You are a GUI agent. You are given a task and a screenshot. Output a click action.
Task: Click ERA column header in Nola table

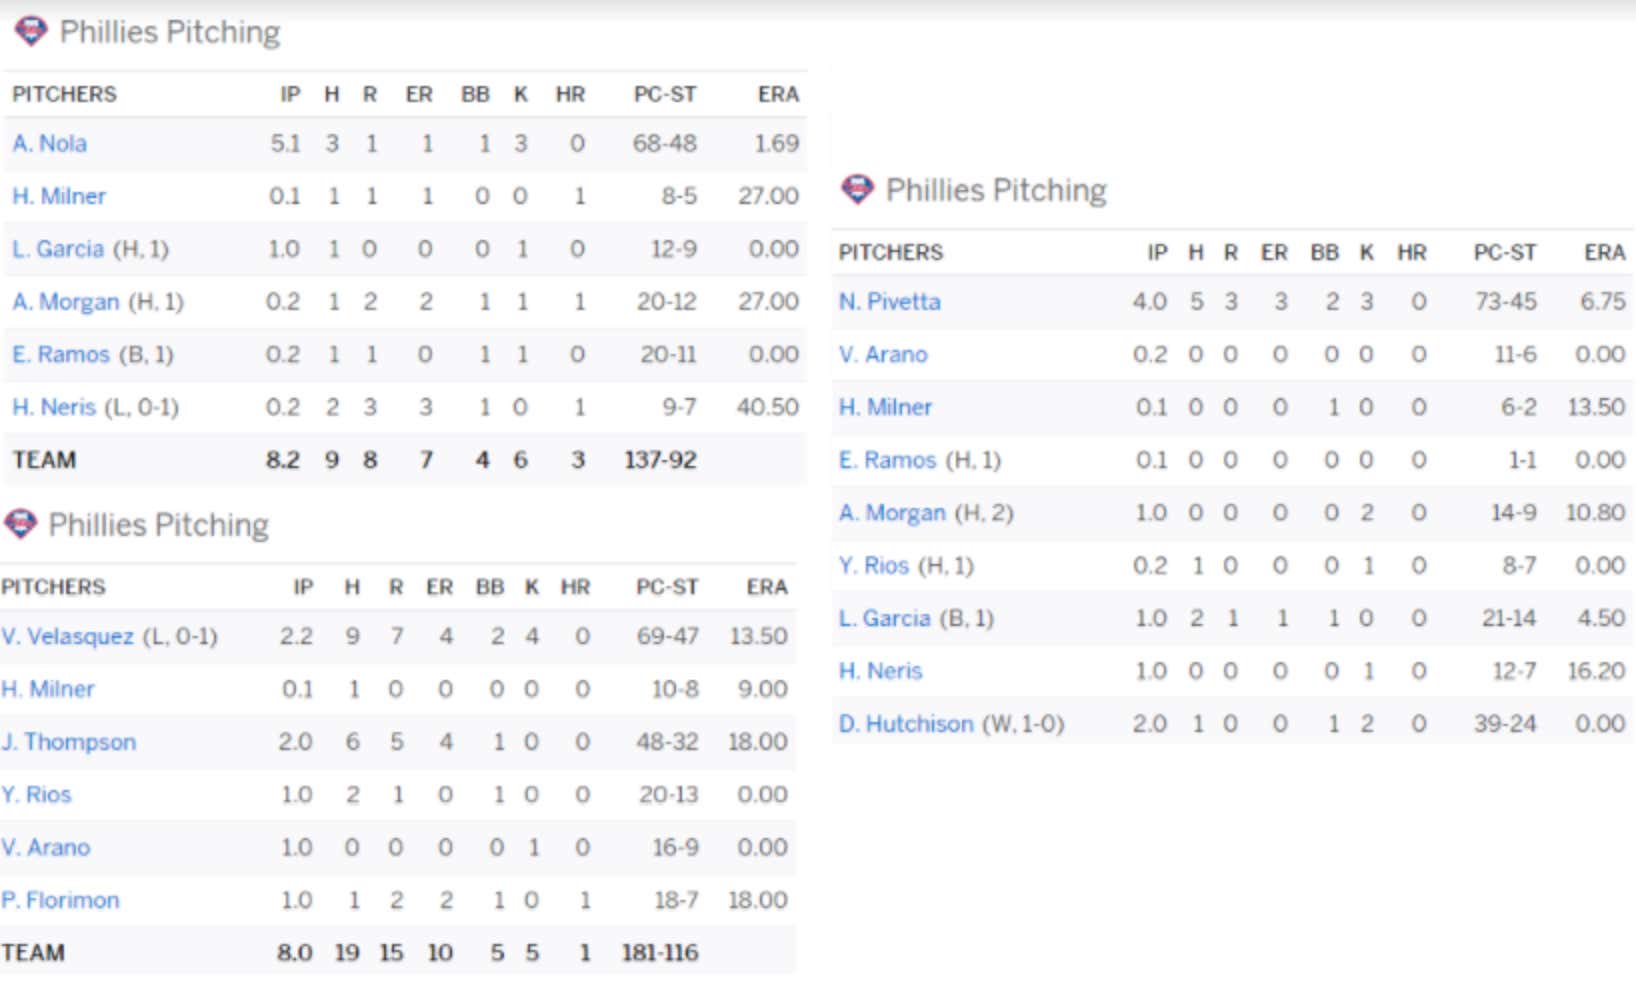[x=778, y=94]
